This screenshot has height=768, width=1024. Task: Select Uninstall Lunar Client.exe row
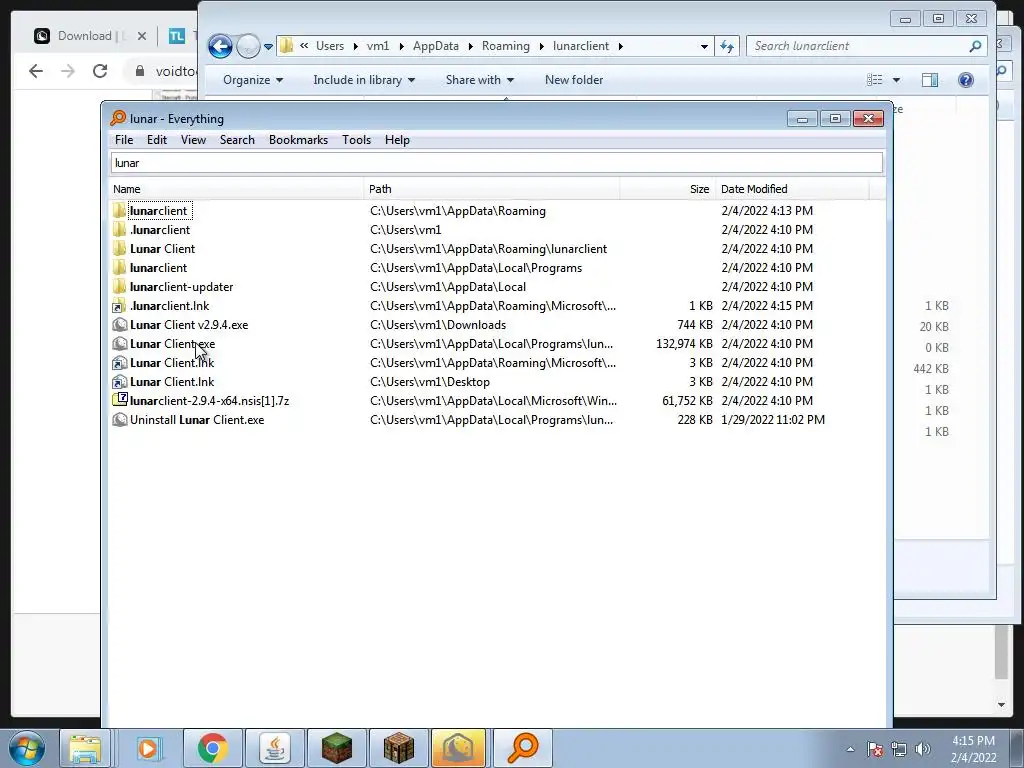[496, 420]
